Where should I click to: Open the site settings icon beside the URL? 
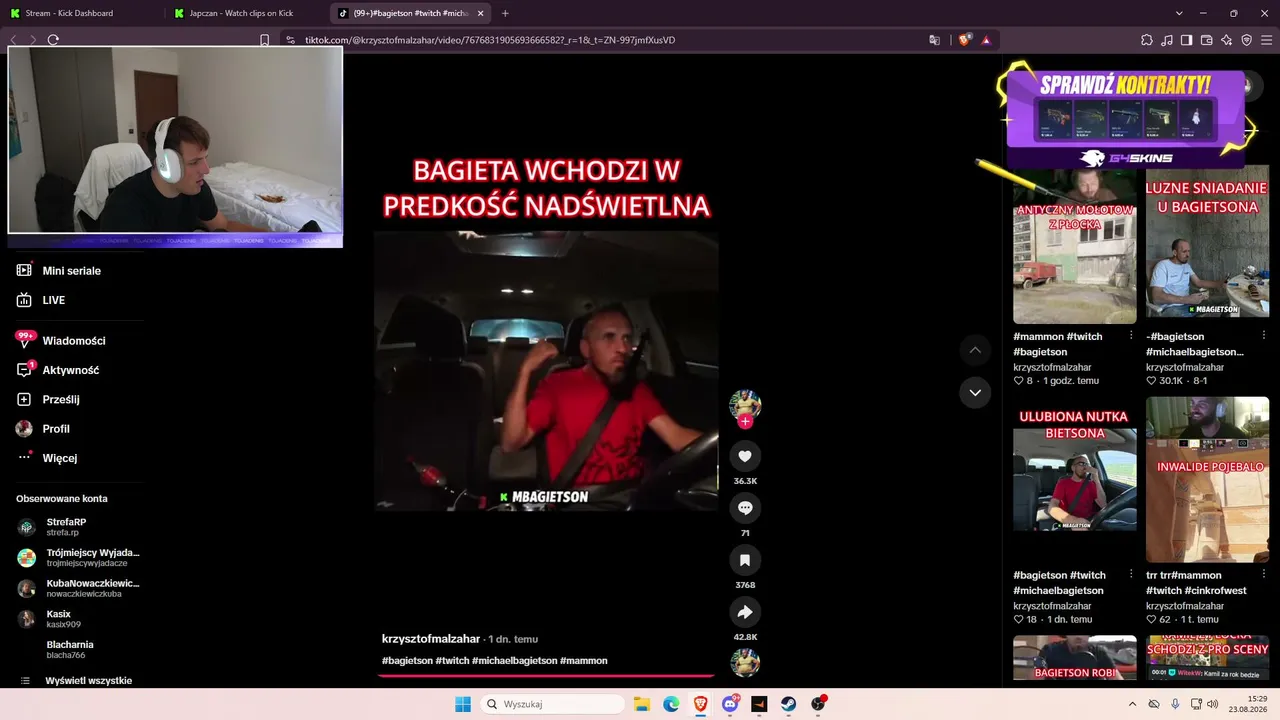coord(290,40)
